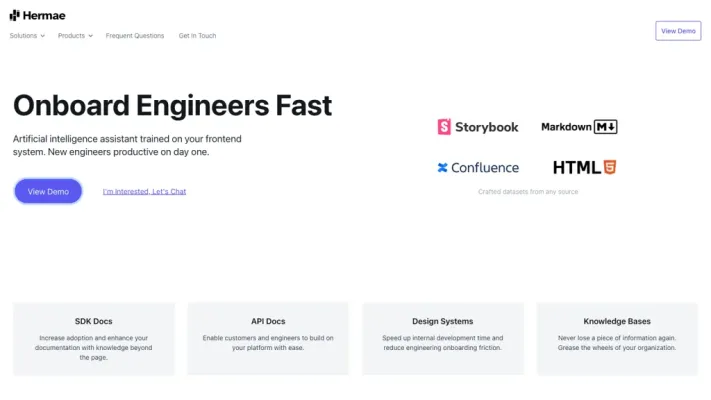
Task: Click the Hermae logo icon
Action: click(x=15, y=15)
